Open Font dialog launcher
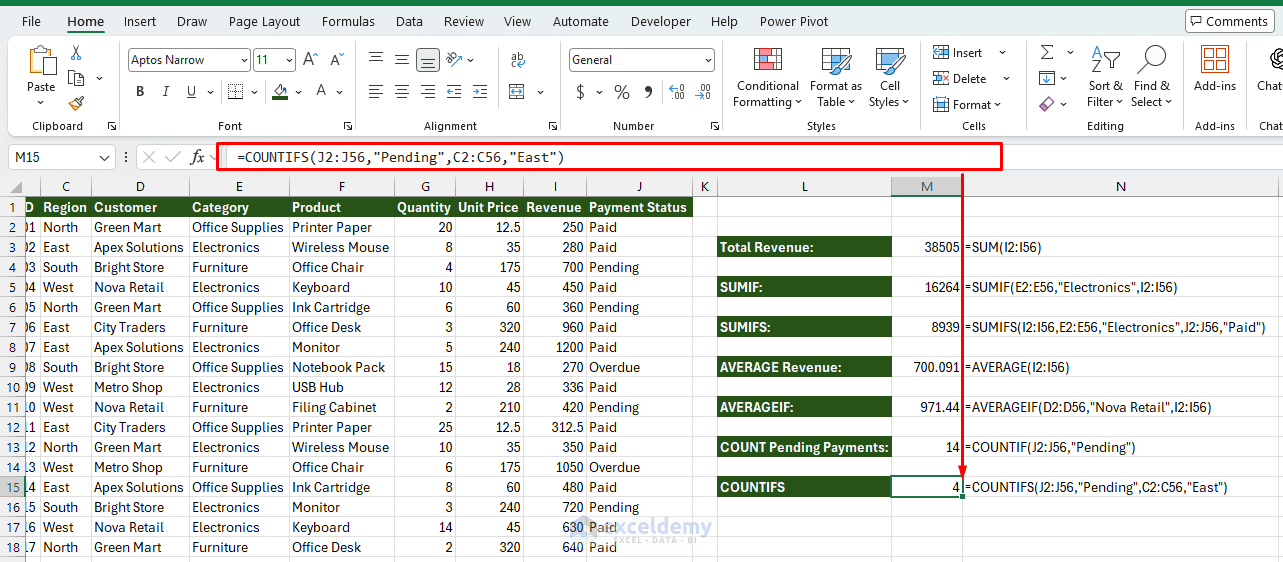Viewport: 1283px width, 562px height. coord(348,126)
